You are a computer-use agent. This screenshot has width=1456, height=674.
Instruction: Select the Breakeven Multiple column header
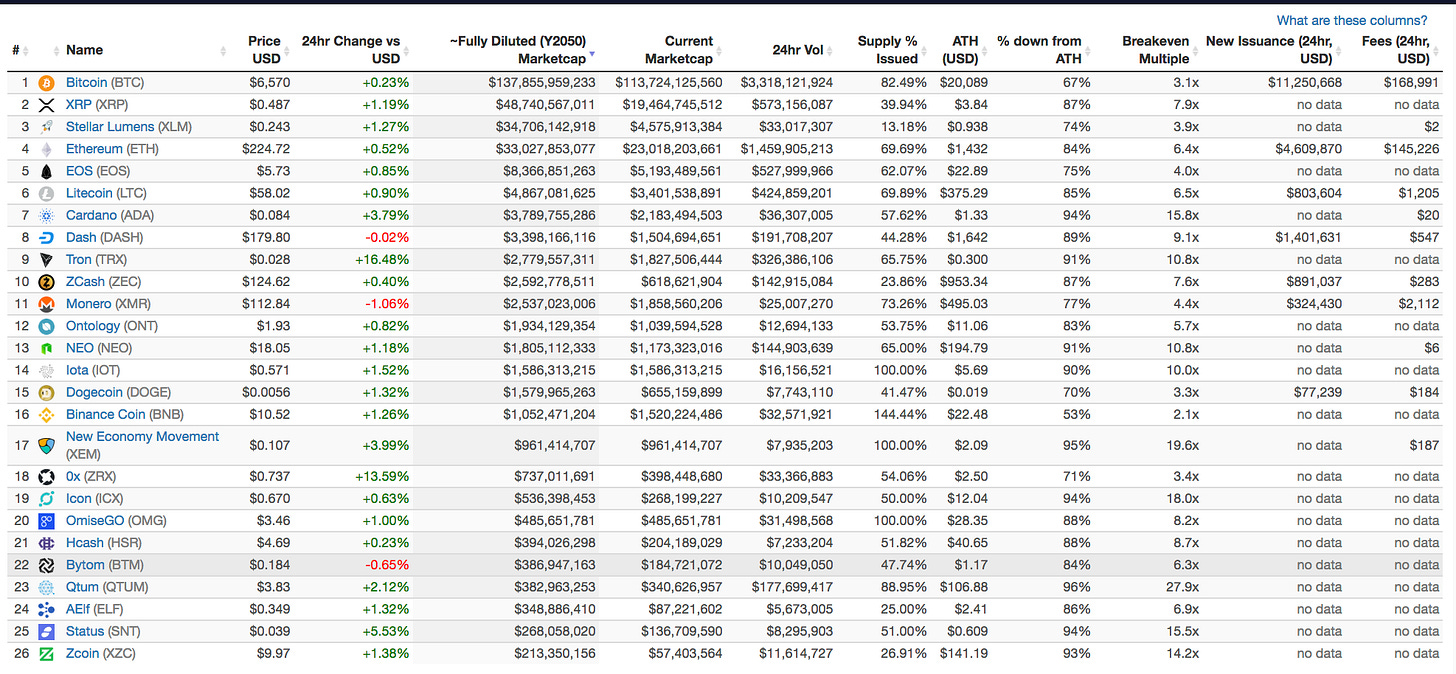point(1155,50)
